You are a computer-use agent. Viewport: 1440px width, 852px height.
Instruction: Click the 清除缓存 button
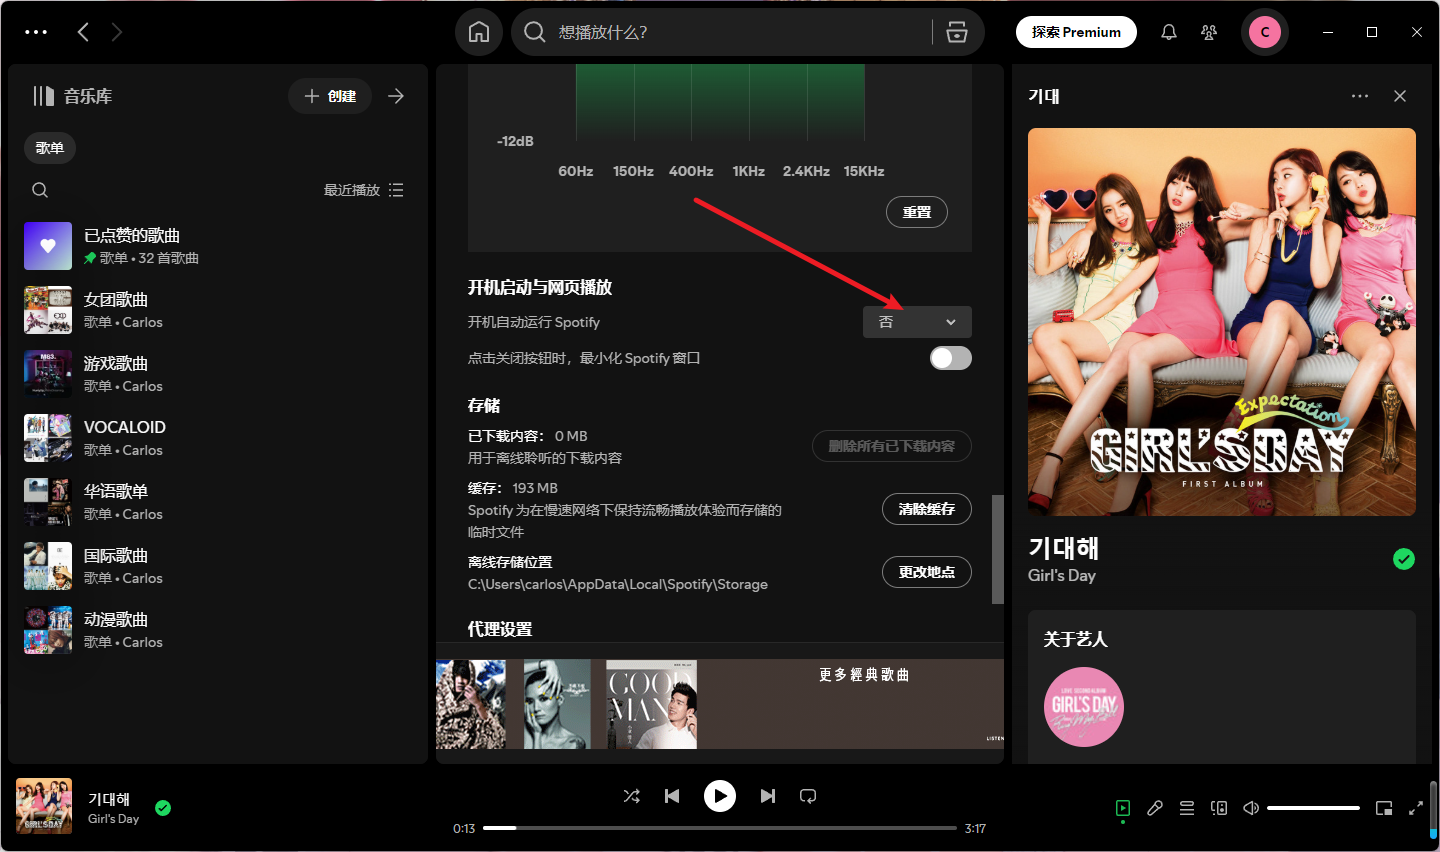pyautogui.click(x=927, y=509)
